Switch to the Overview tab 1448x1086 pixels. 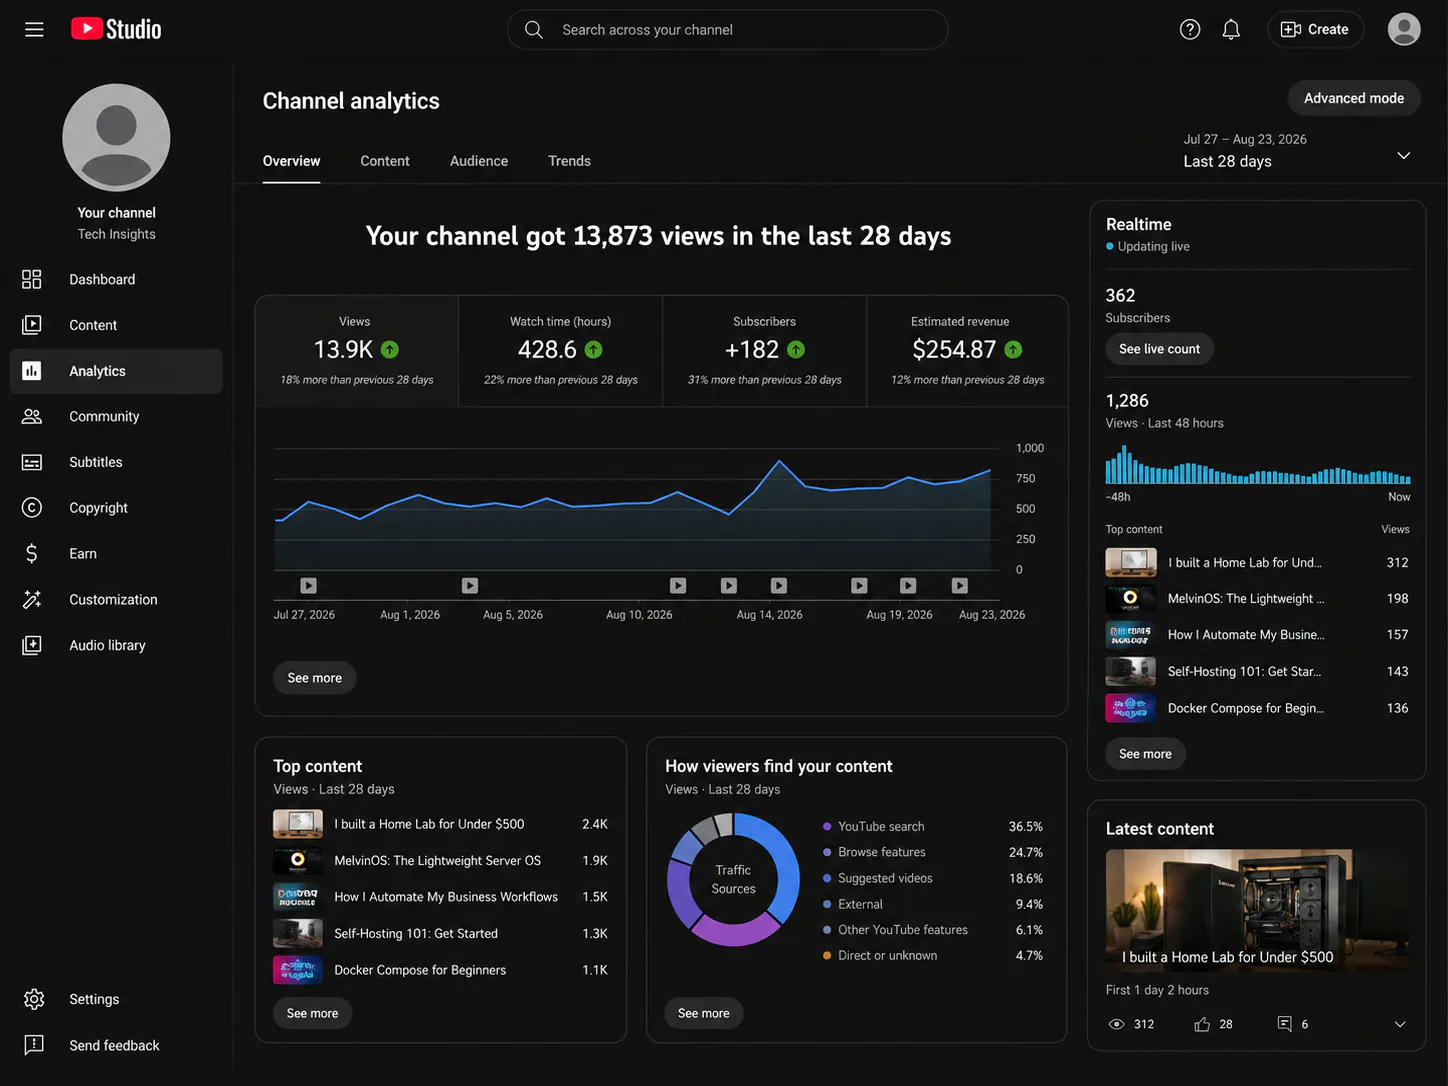click(291, 161)
